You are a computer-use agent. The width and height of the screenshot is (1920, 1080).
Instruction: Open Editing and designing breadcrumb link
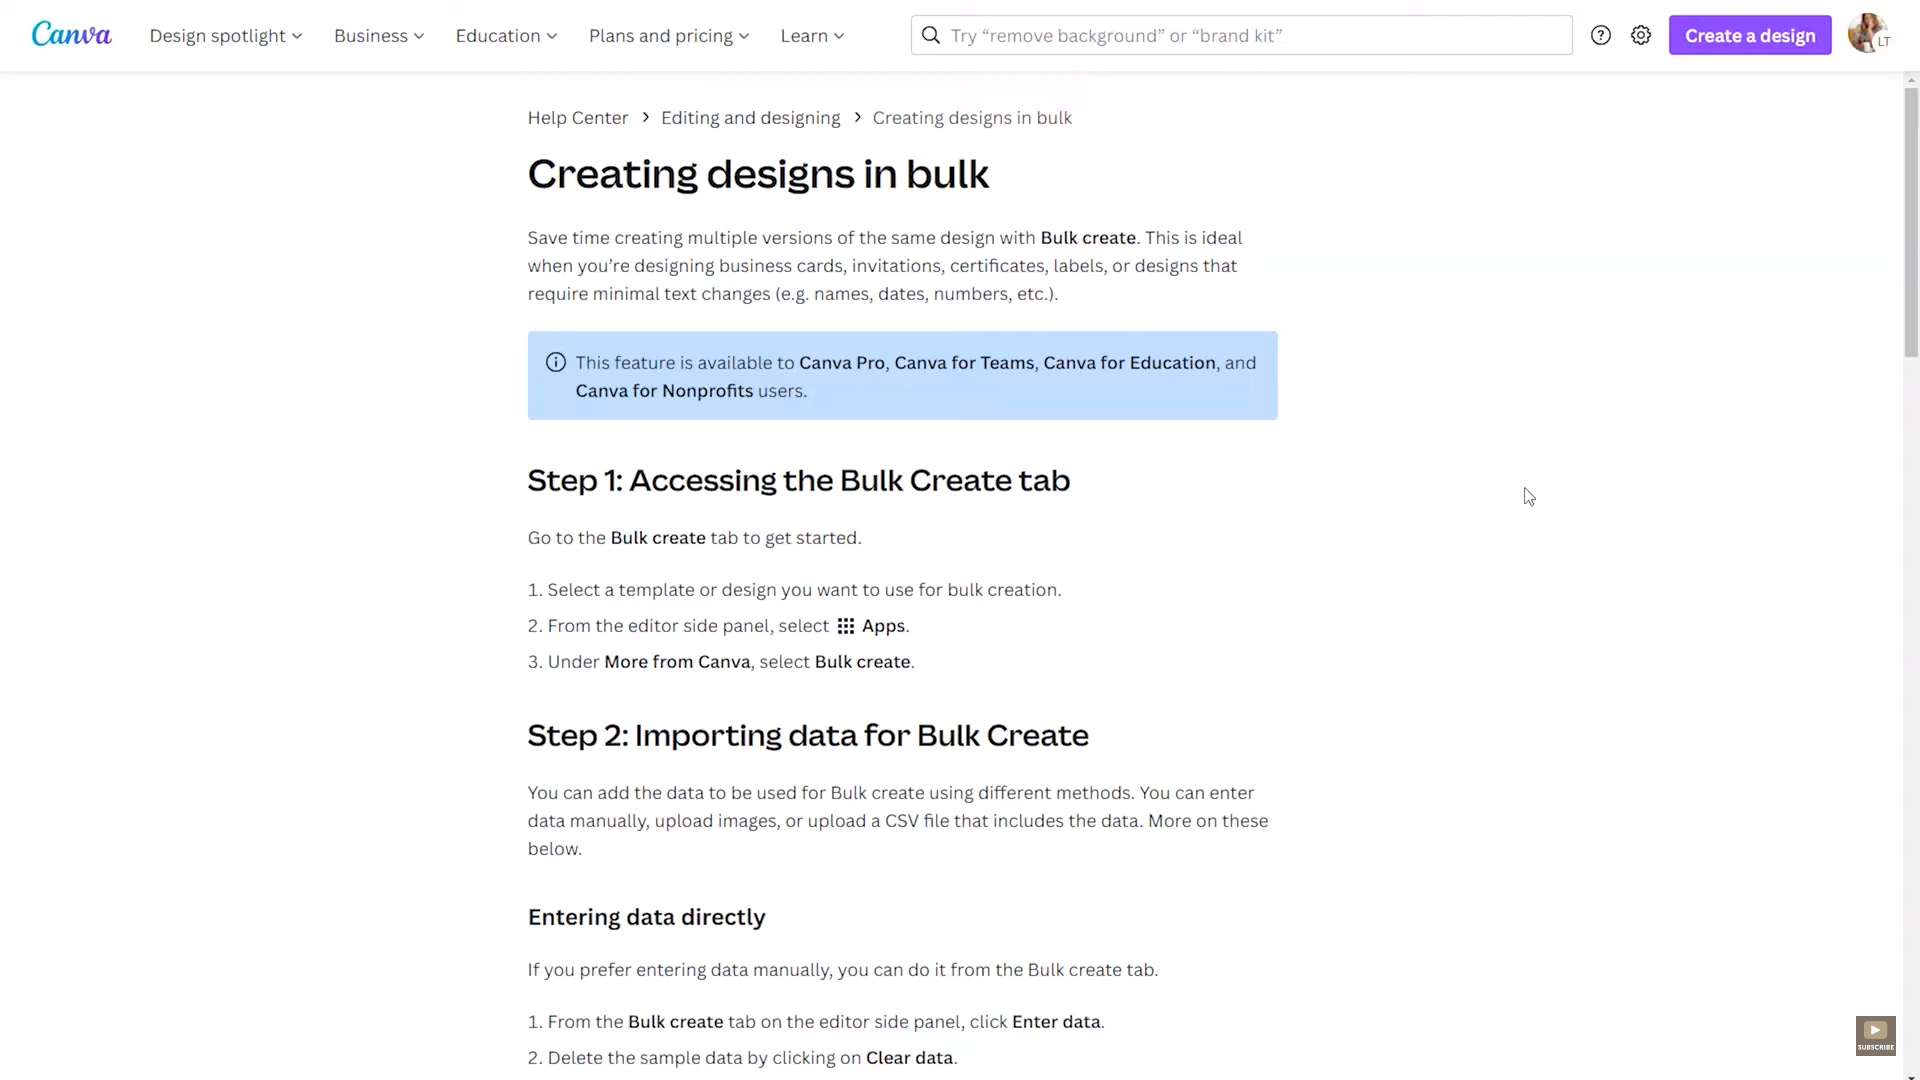(750, 118)
